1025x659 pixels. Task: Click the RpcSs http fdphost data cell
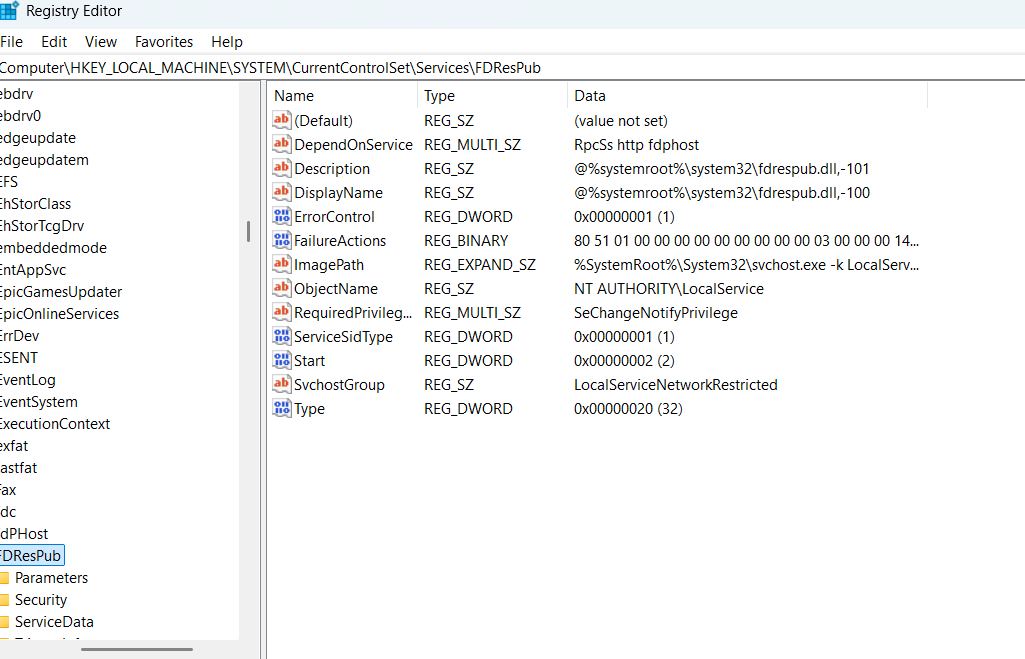pos(636,144)
